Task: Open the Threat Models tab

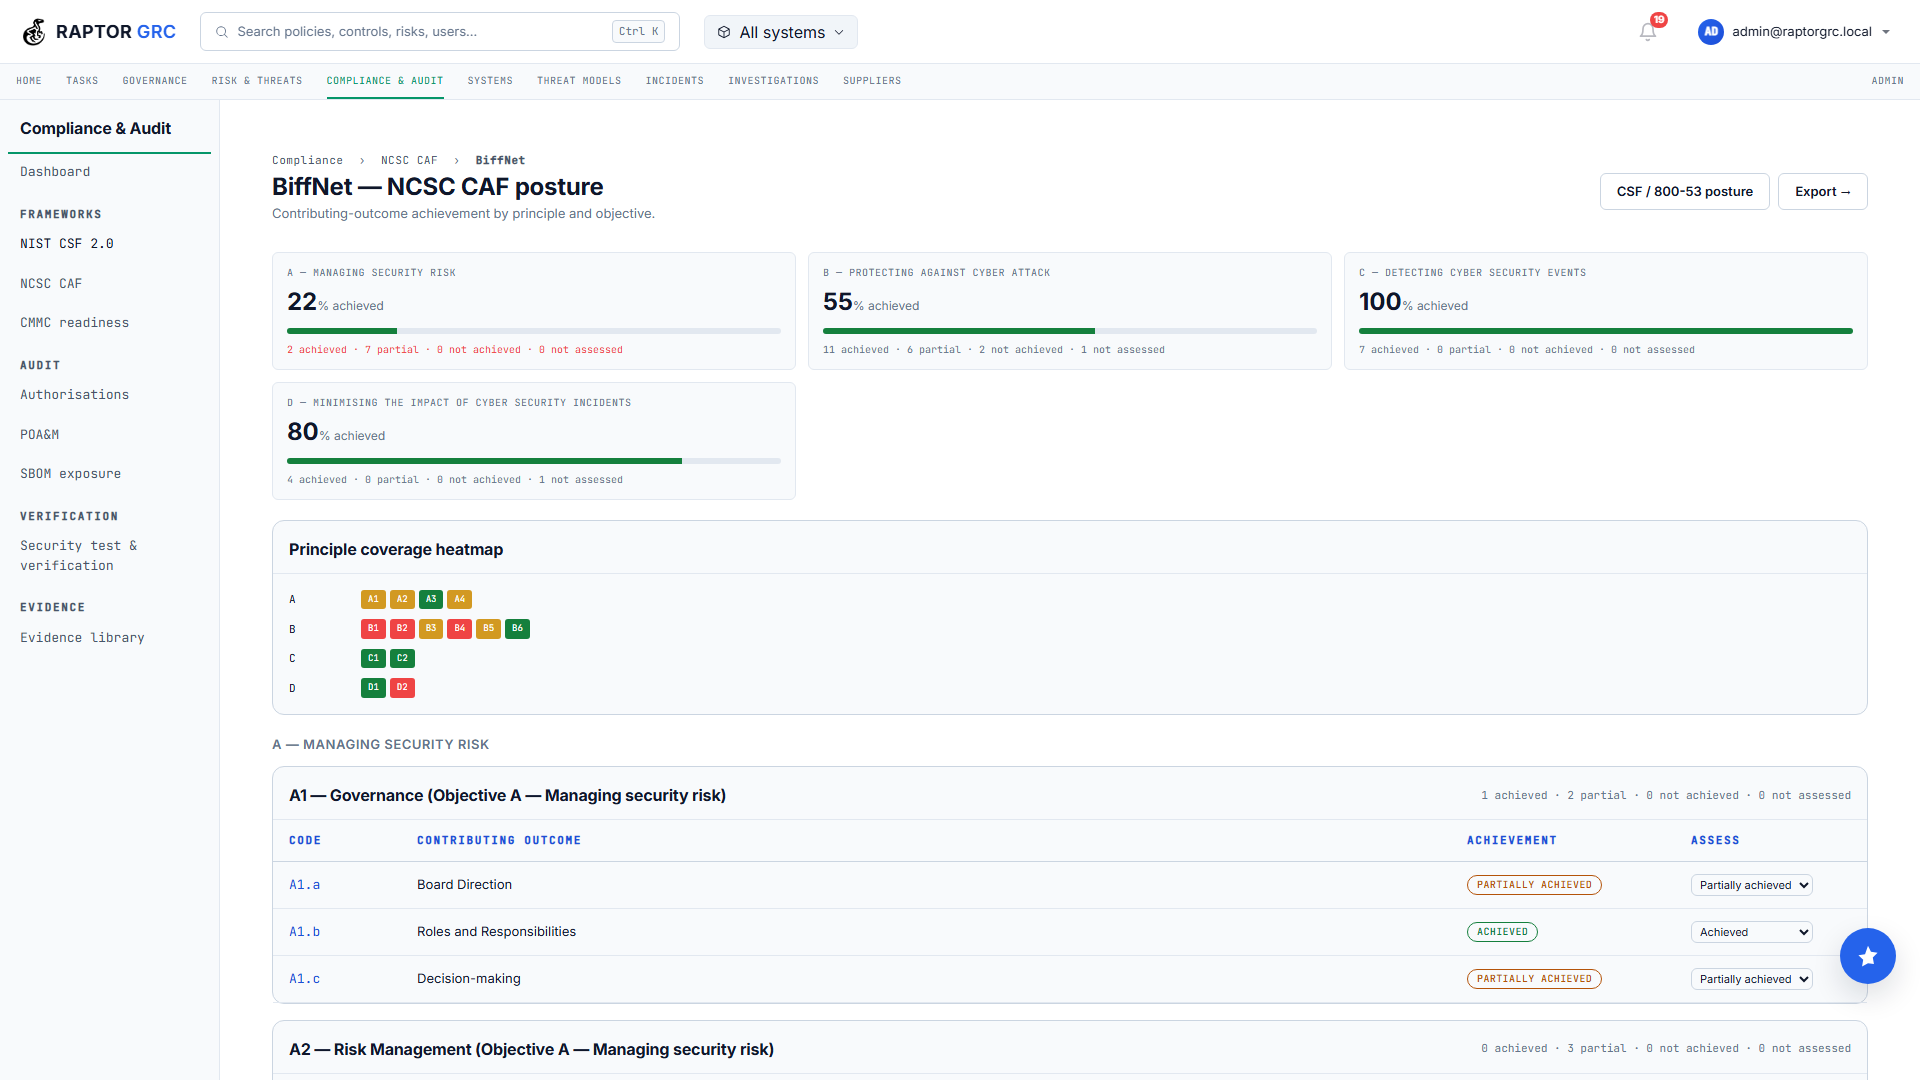Action: [579, 81]
